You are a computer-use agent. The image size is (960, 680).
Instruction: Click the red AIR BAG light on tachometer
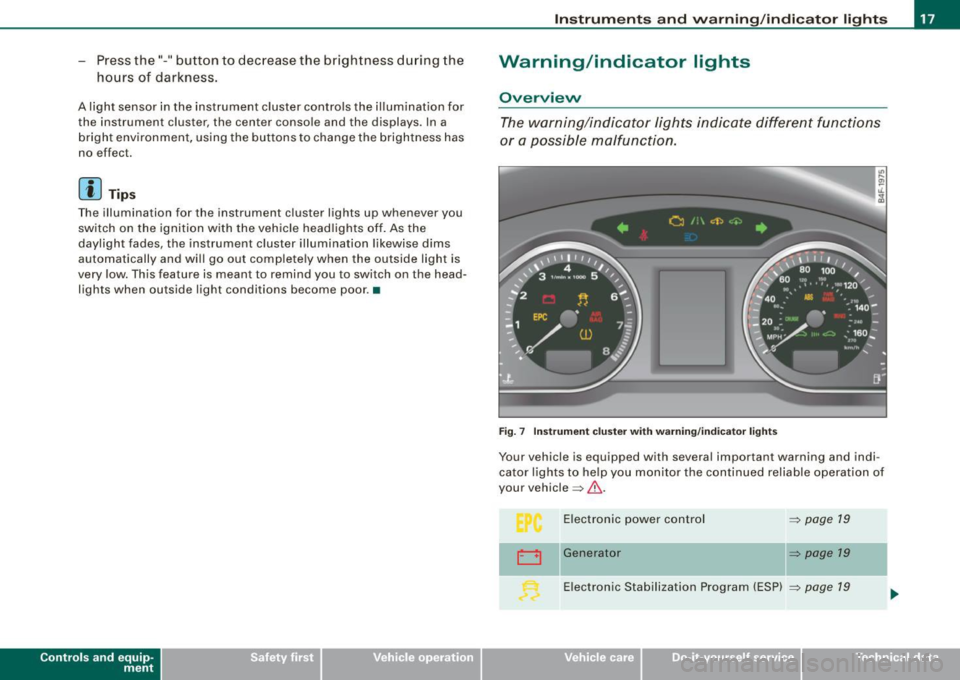(596, 316)
